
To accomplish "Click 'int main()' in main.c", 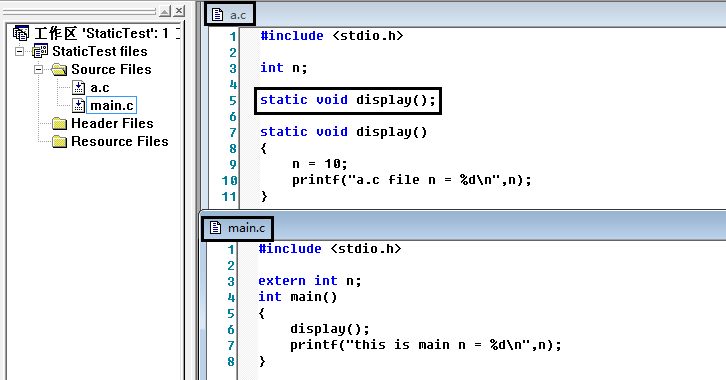I will (x=298, y=297).
